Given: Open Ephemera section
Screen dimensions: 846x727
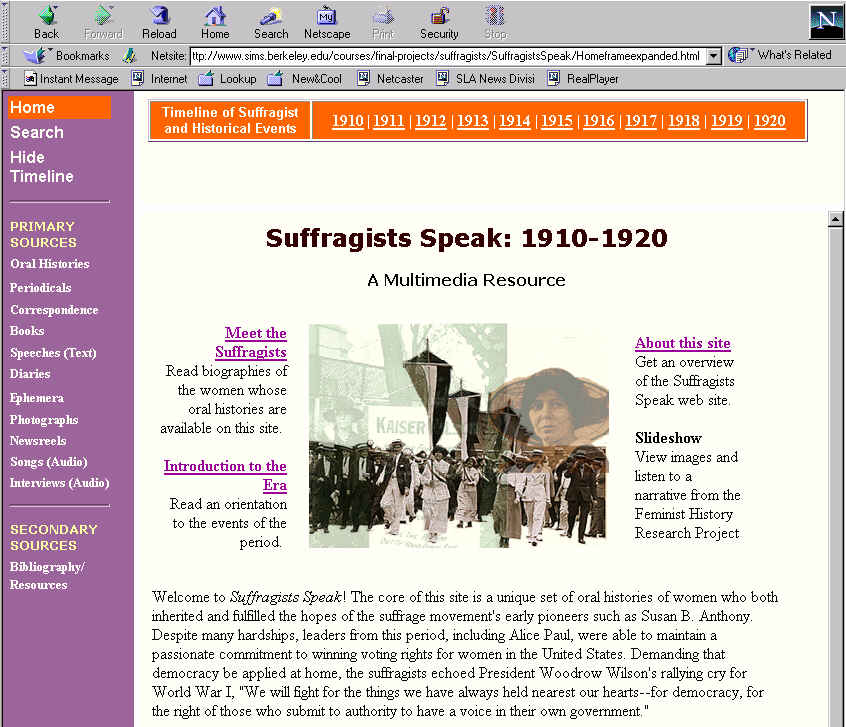Looking at the screenshot, I should [37, 398].
